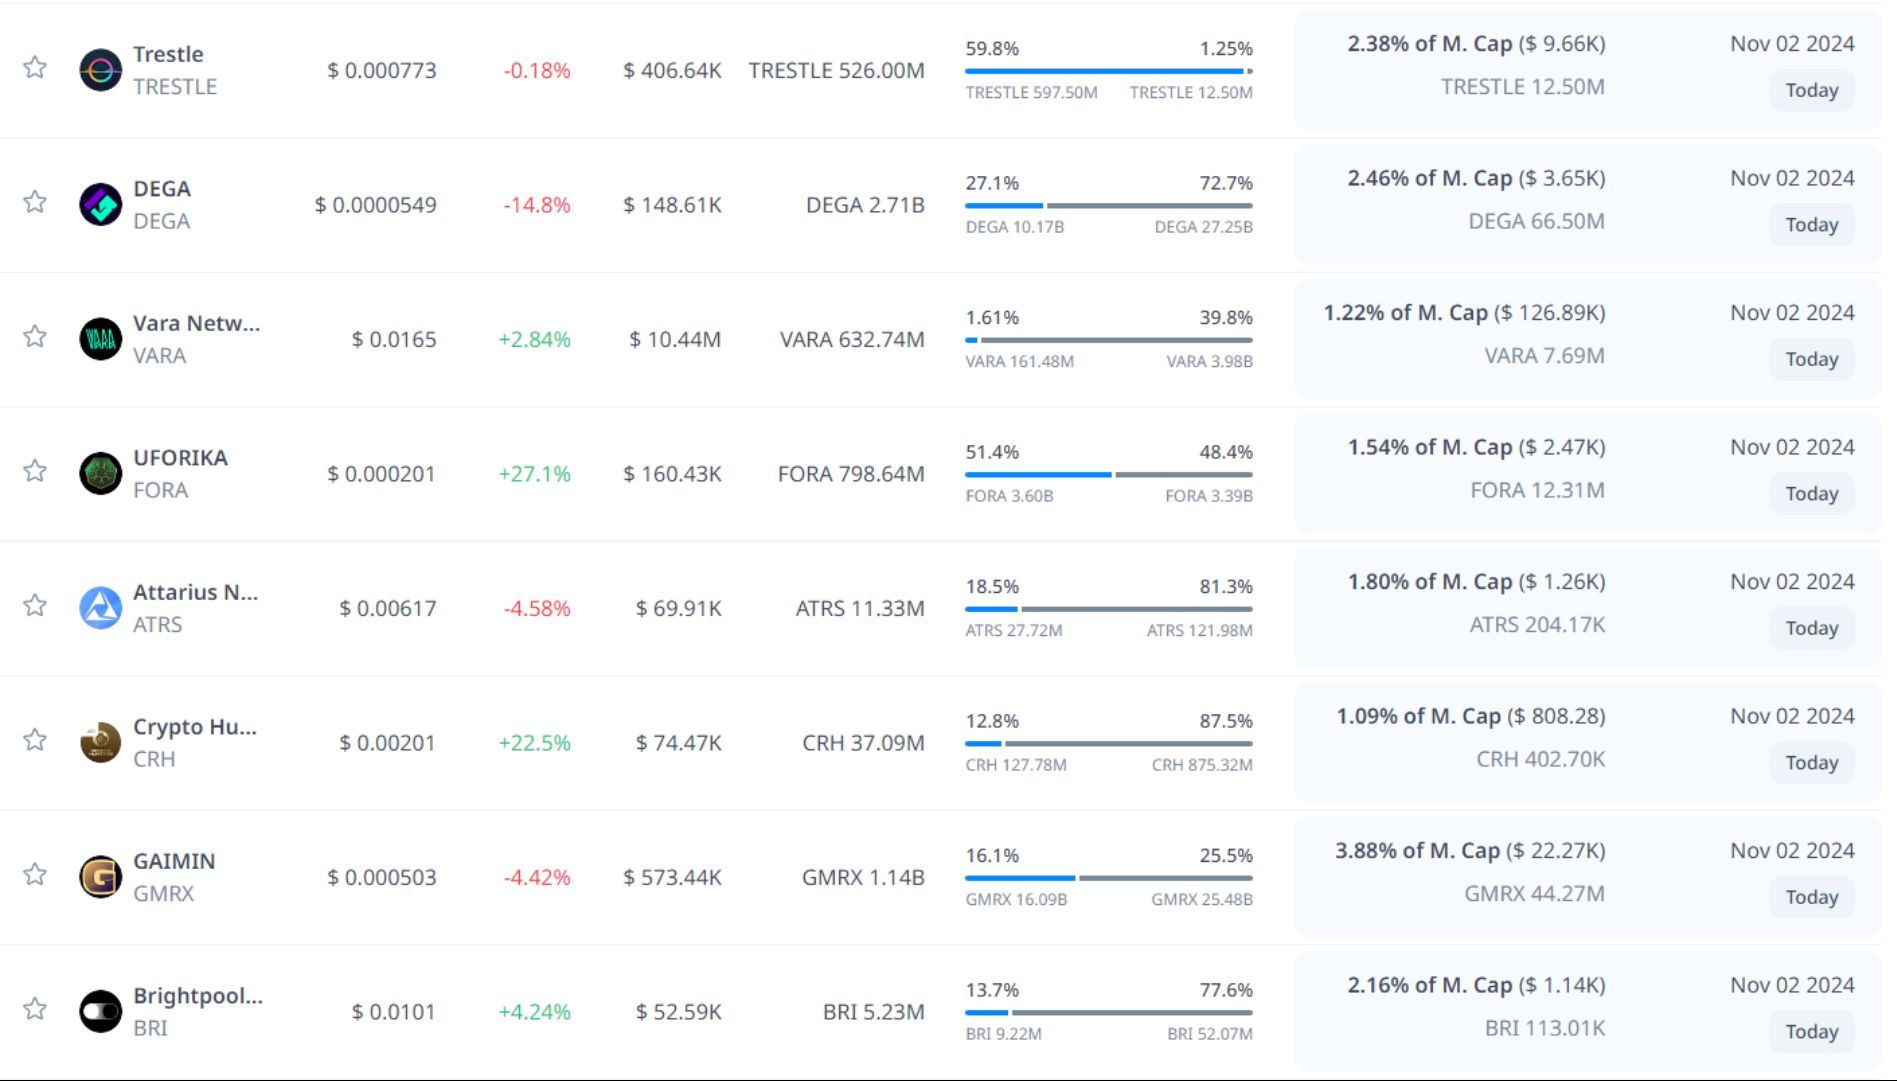Click the Today badge in Trestle row
This screenshot has width=1897, height=1081.
pos(1811,90)
